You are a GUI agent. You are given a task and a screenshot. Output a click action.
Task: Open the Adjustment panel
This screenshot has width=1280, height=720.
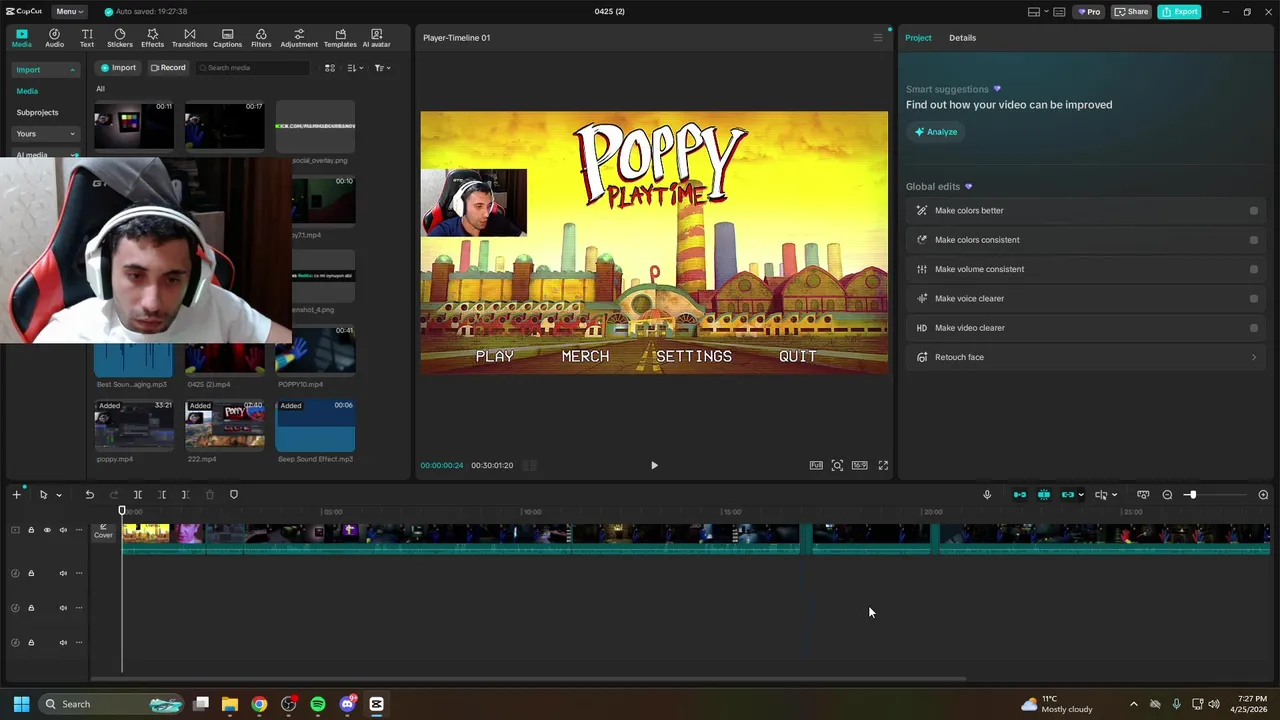(x=299, y=38)
